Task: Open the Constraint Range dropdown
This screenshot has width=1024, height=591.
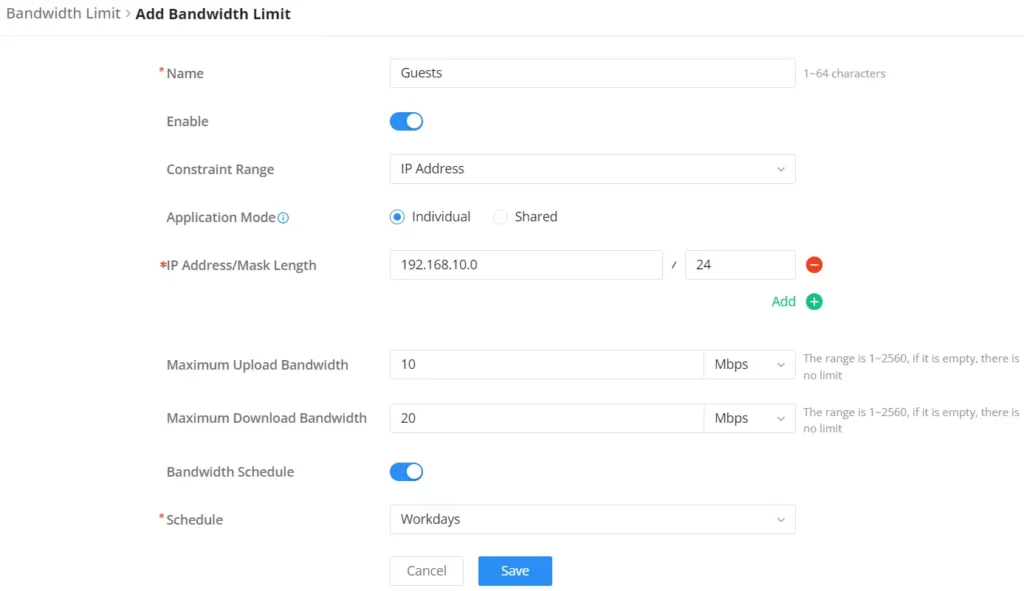Action: tap(592, 169)
